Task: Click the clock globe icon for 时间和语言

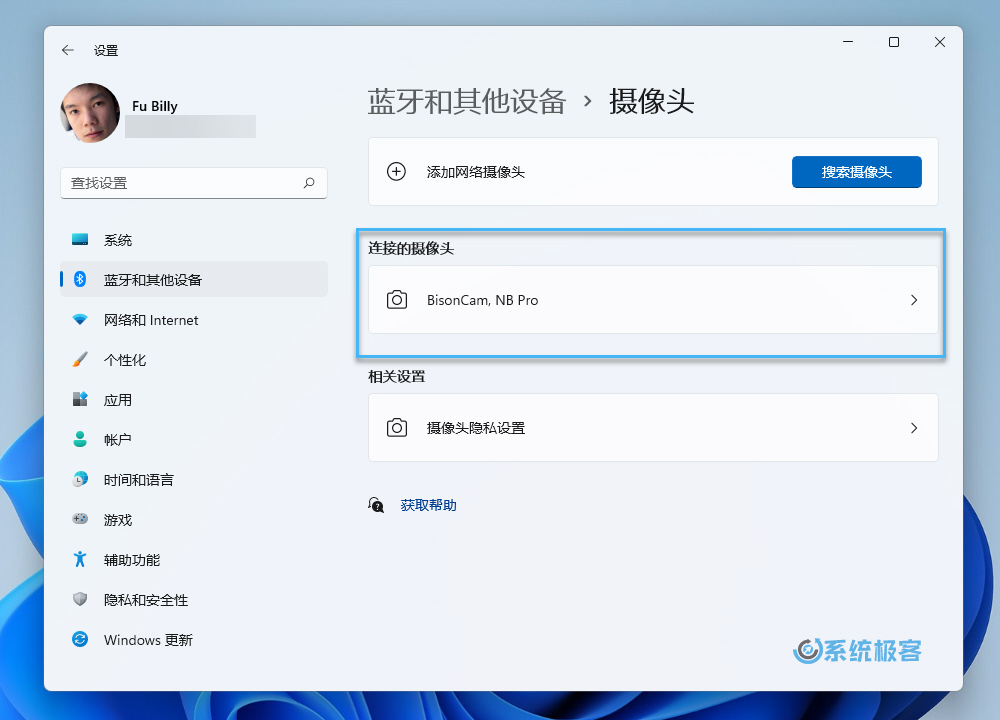Action: click(x=80, y=479)
